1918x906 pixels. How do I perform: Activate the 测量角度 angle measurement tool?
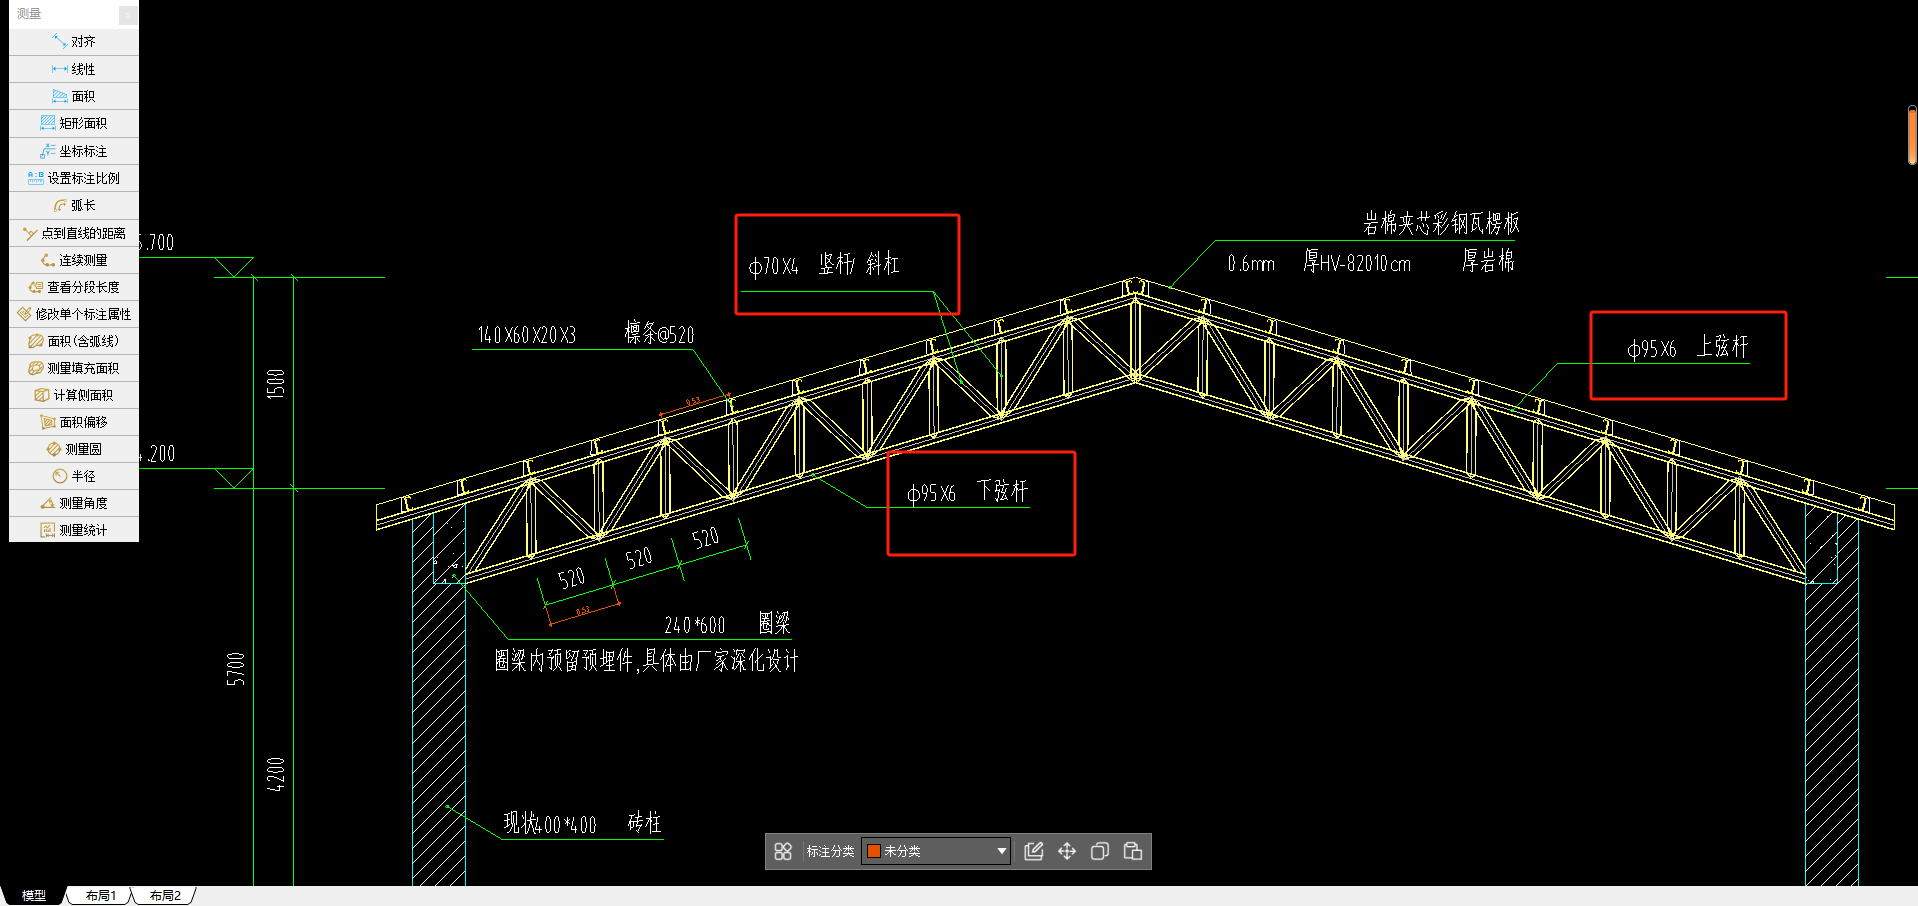[74, 503]
